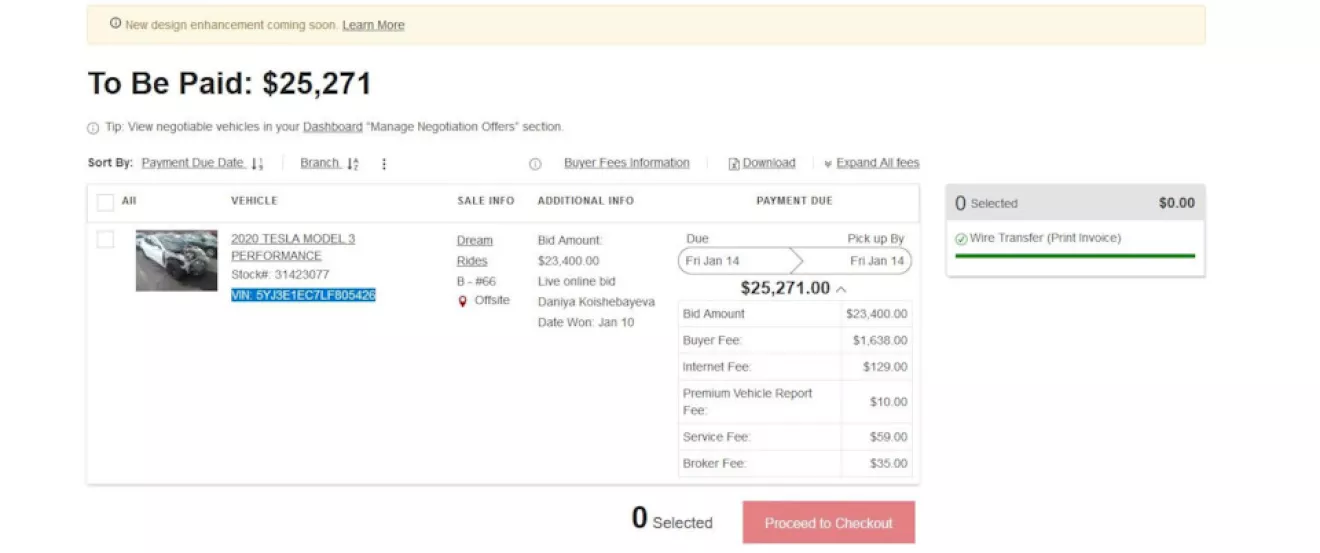The width and height of the screenshot is (1320, 553).
Task: Click the Payment Due Date sort arrows icon
Action: pos(257,164)
